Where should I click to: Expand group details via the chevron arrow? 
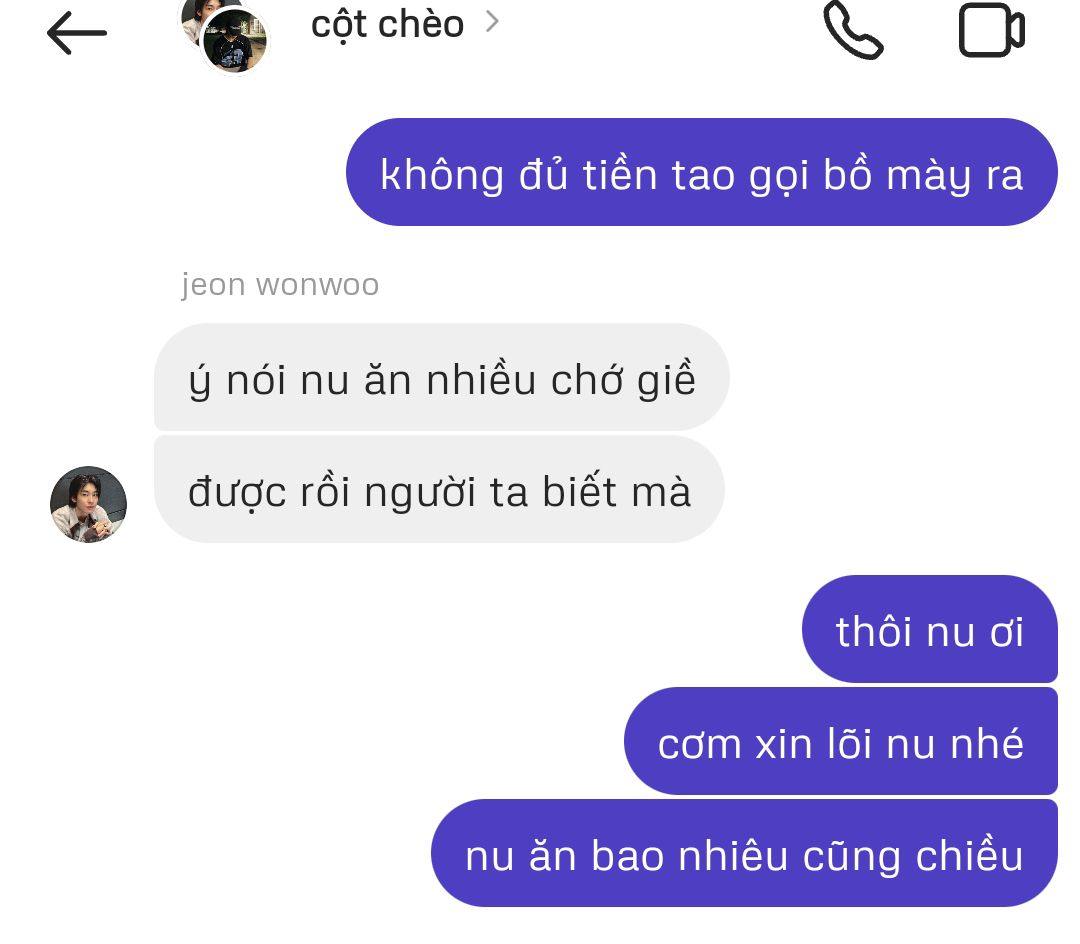tap(492, 22)
